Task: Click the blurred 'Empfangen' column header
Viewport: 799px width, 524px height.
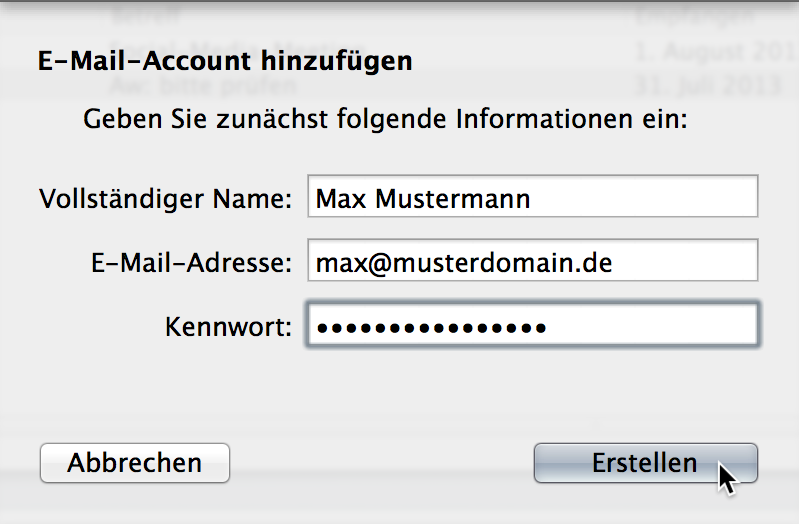Action: pos(694,16)
